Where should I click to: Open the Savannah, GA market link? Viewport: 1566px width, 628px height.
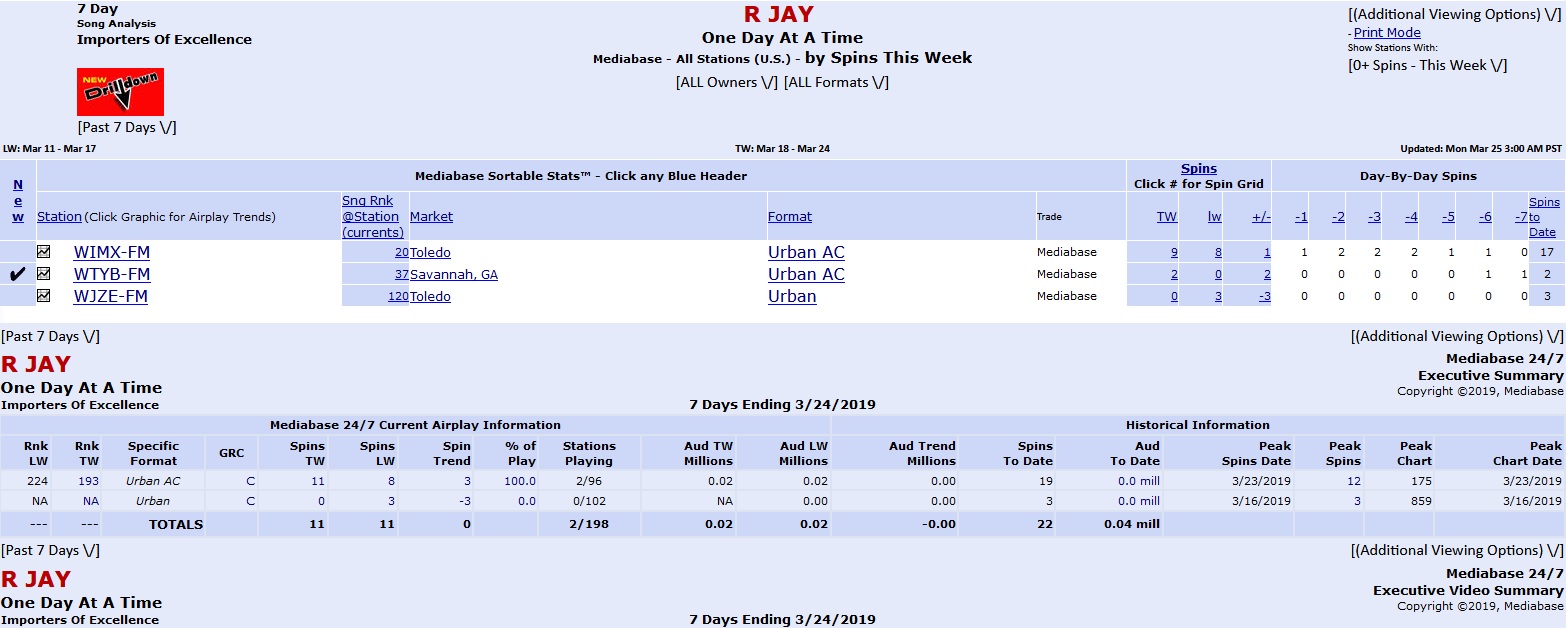click(454, 275)
